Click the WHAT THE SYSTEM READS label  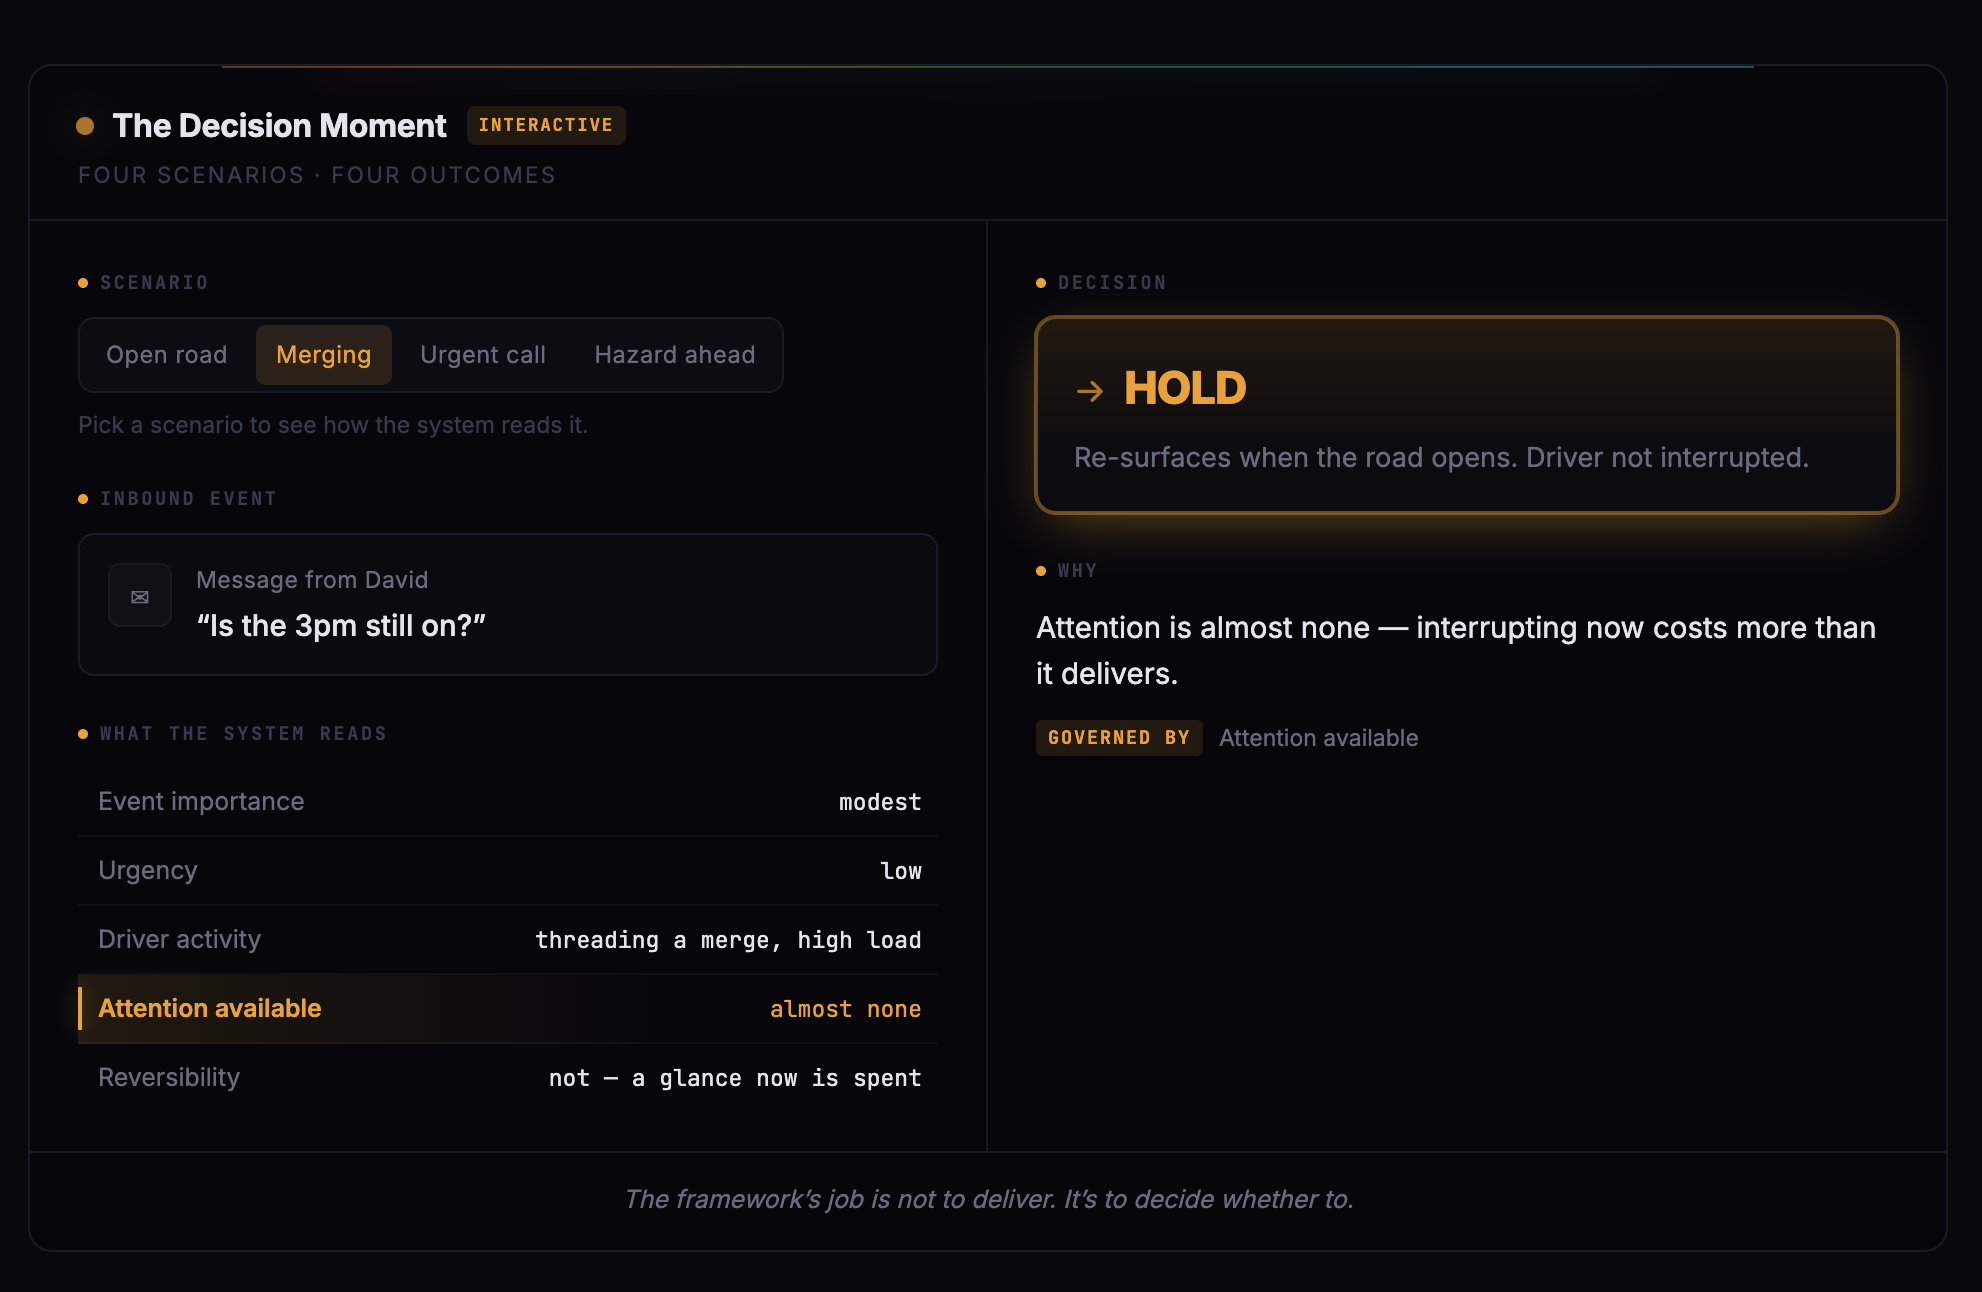(x=243, y=734)
